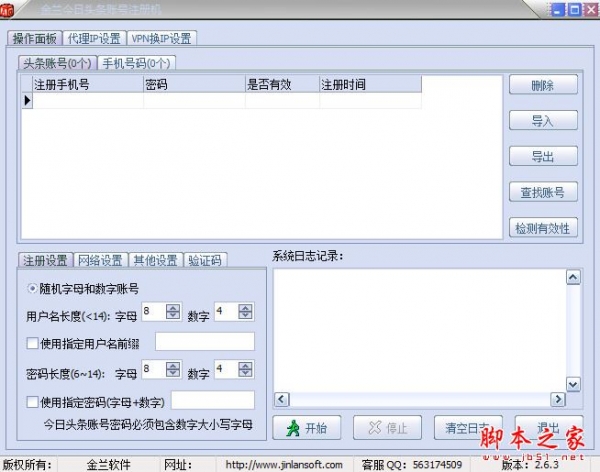Click 客服QQ: 563174509 in status bar
This screenshot has height=472, width=600.
point(412,465)
